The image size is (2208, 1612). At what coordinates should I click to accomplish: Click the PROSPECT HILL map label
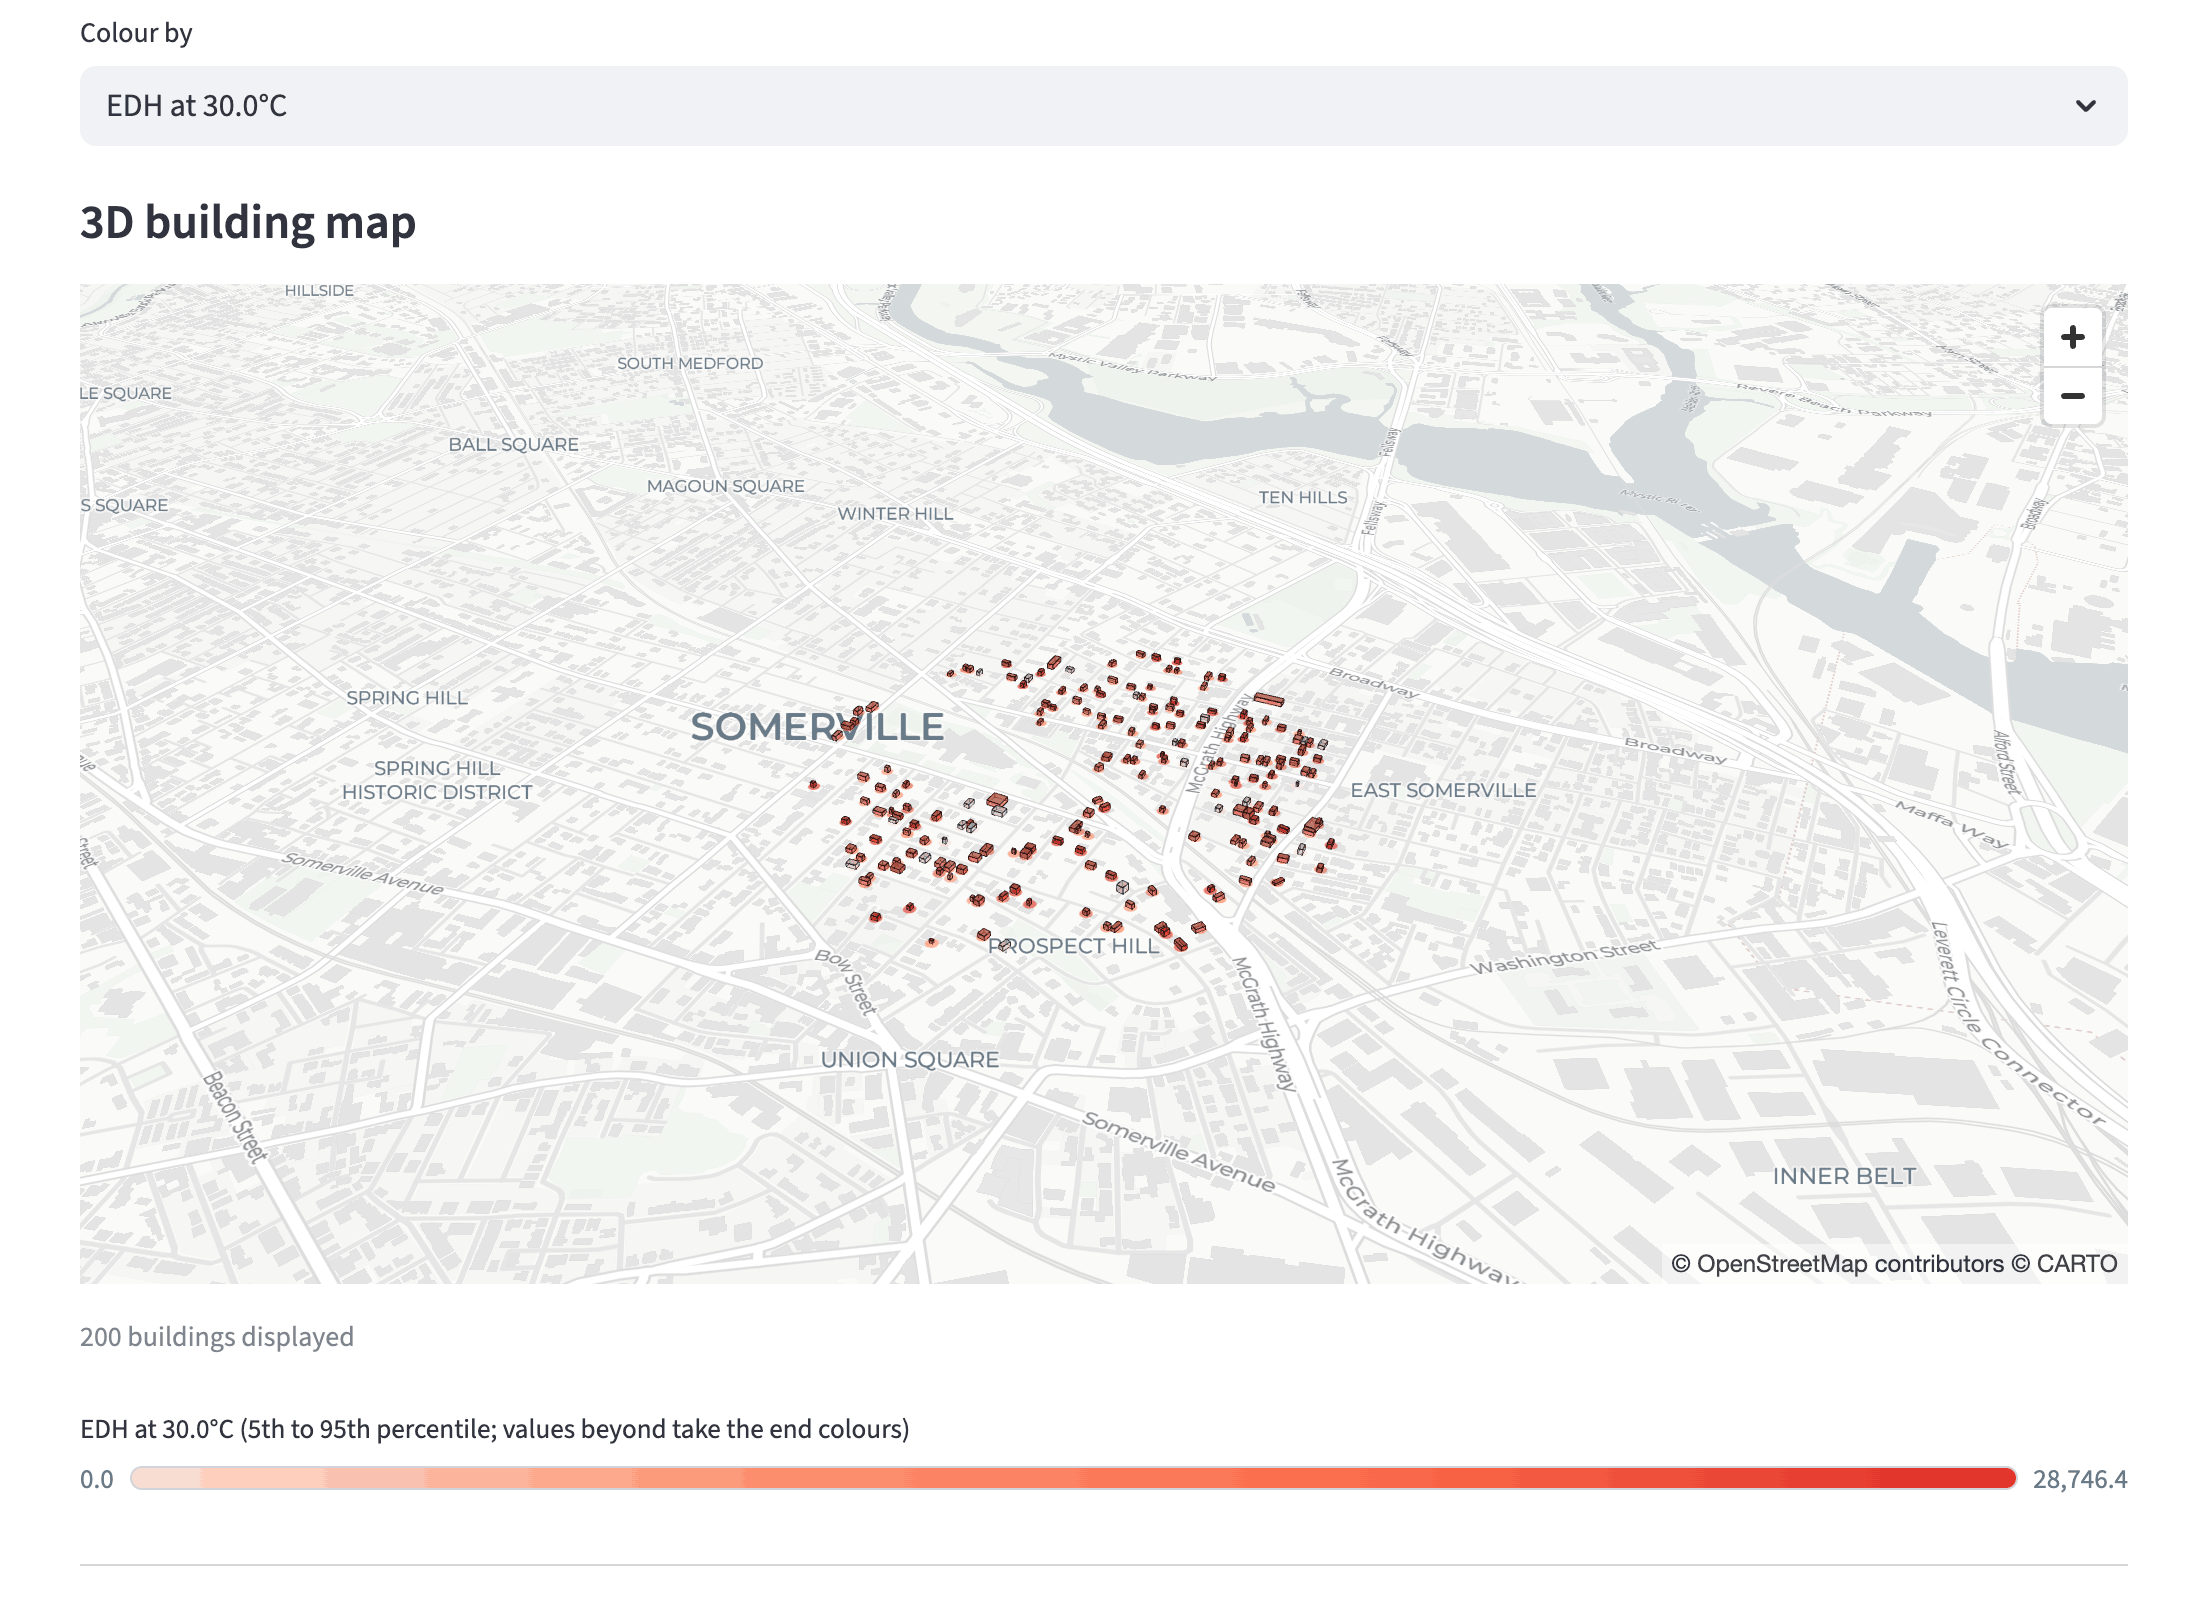[1074, 946]
